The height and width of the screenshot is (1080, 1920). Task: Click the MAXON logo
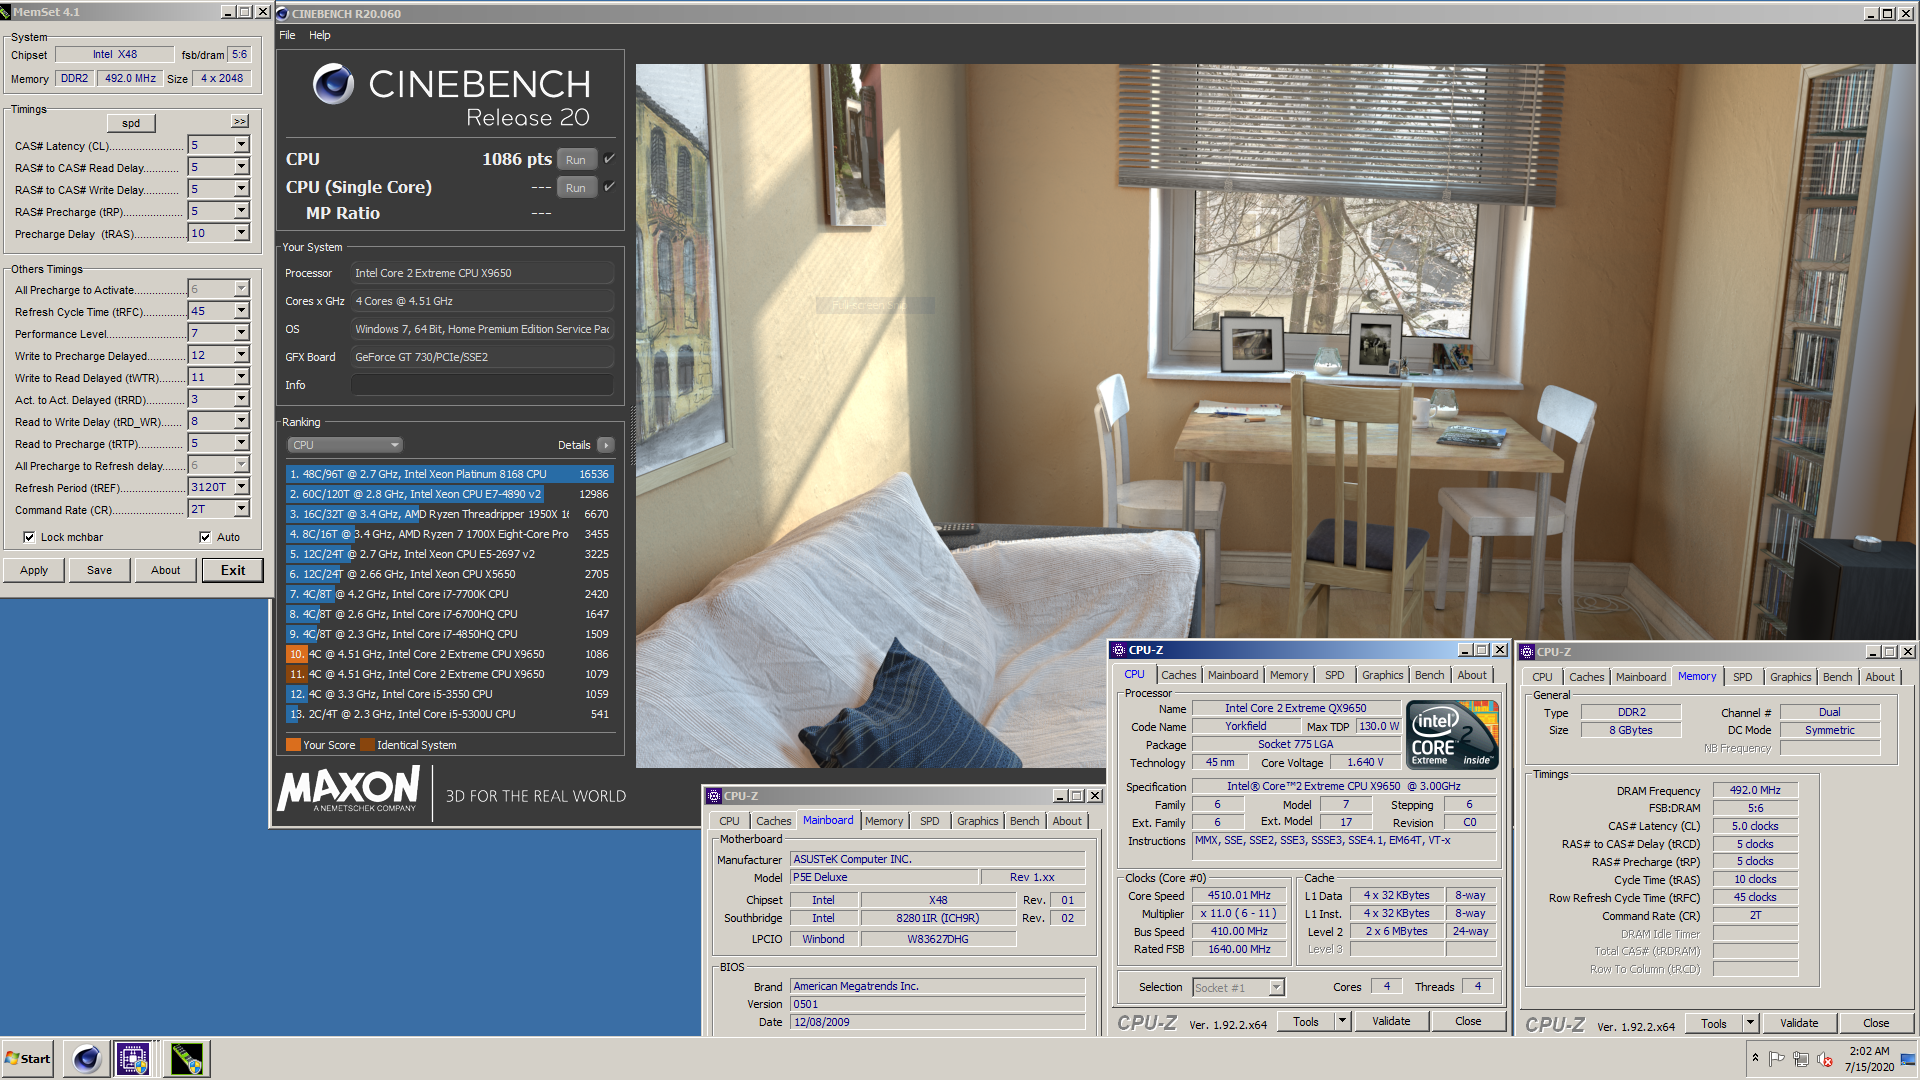click(x=349, y=789)
